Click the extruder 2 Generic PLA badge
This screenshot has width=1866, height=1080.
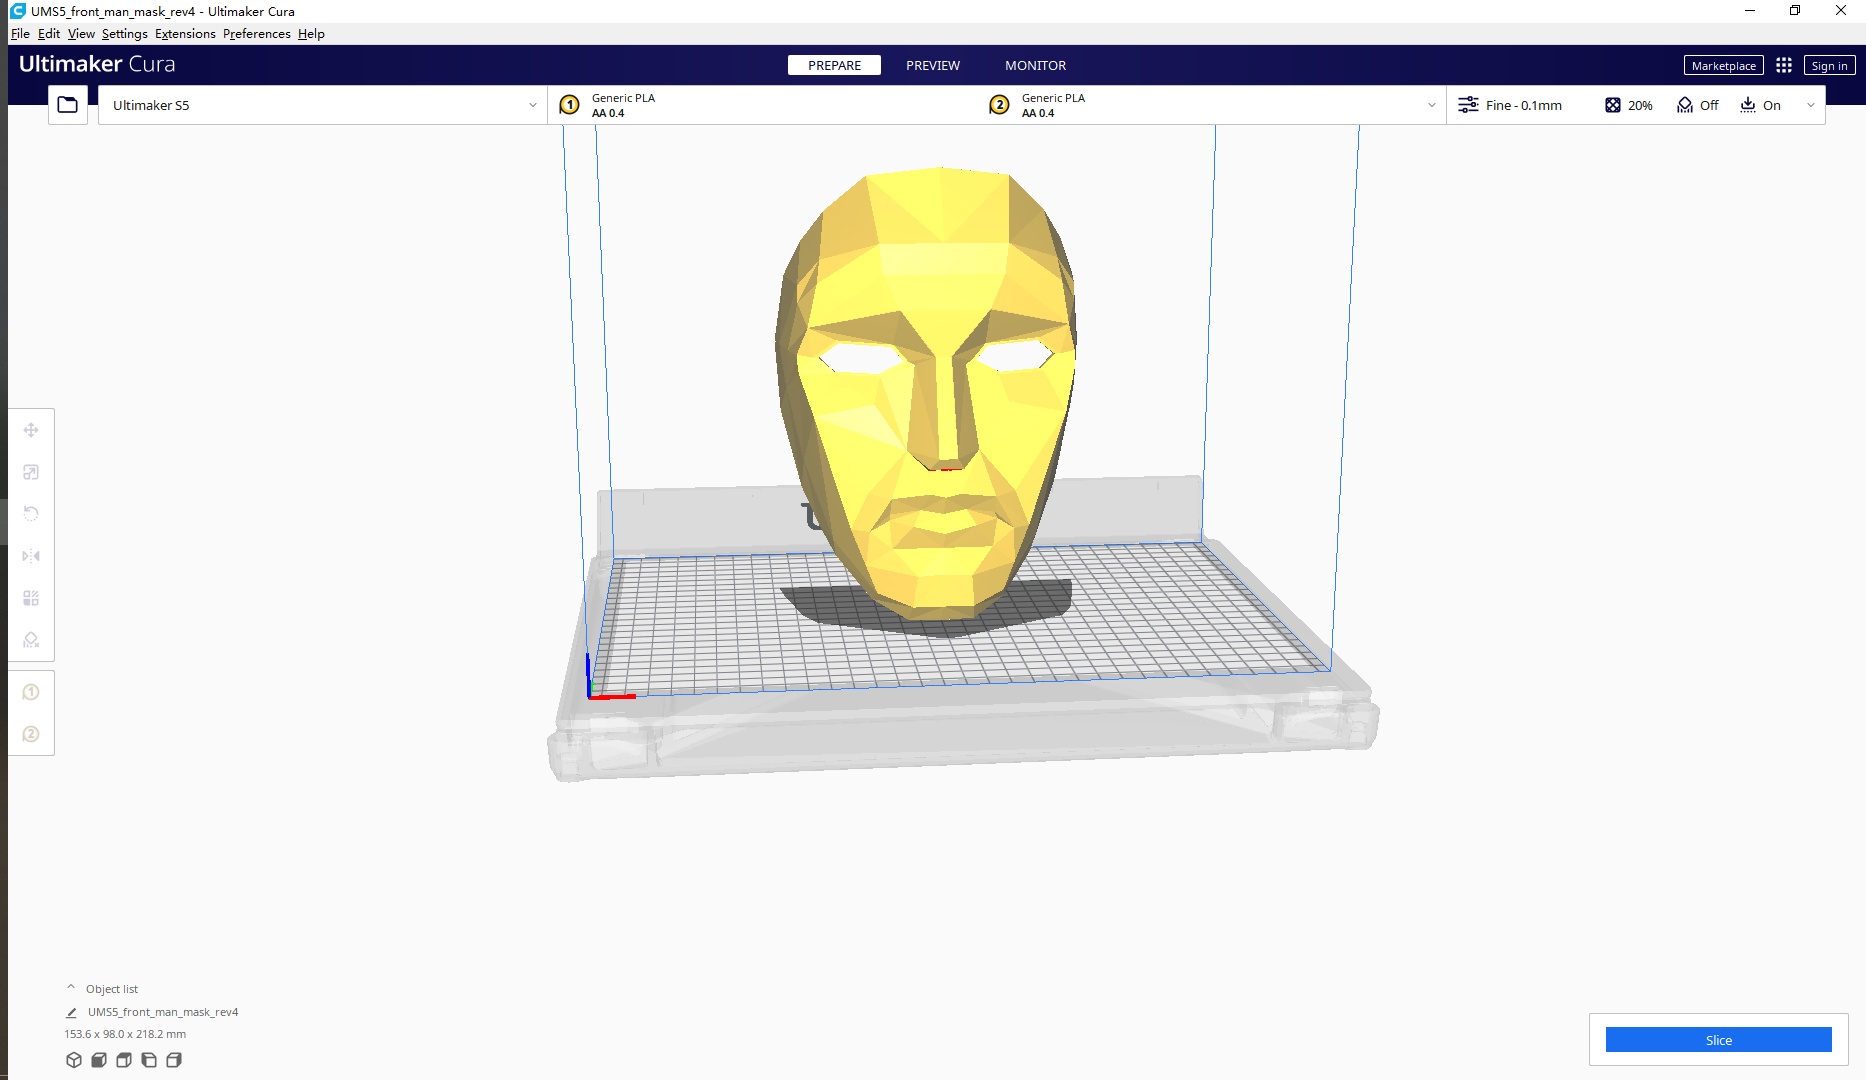[x=999, y=105]
